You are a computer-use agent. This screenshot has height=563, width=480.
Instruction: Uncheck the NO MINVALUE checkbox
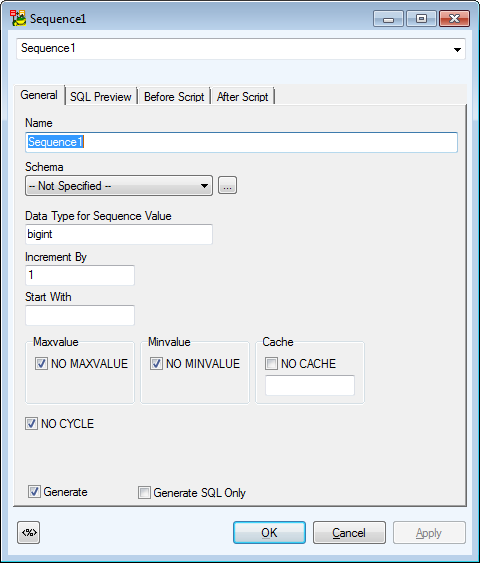pos(156,363)
